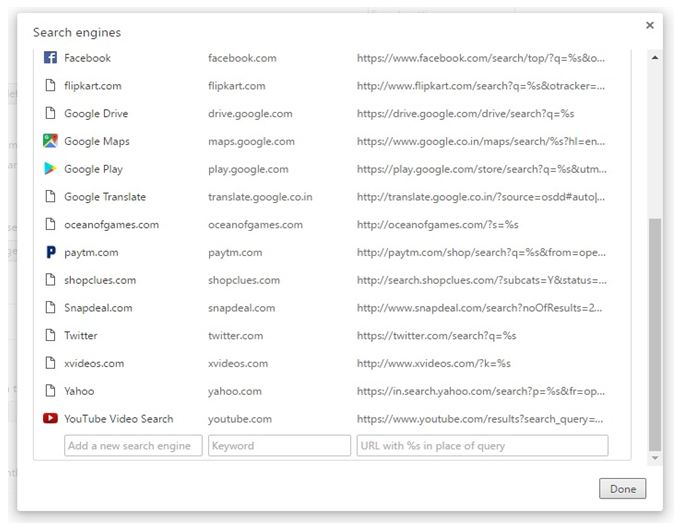
Task: Click the Google Play triangle icon
Action: coord(50,168)
